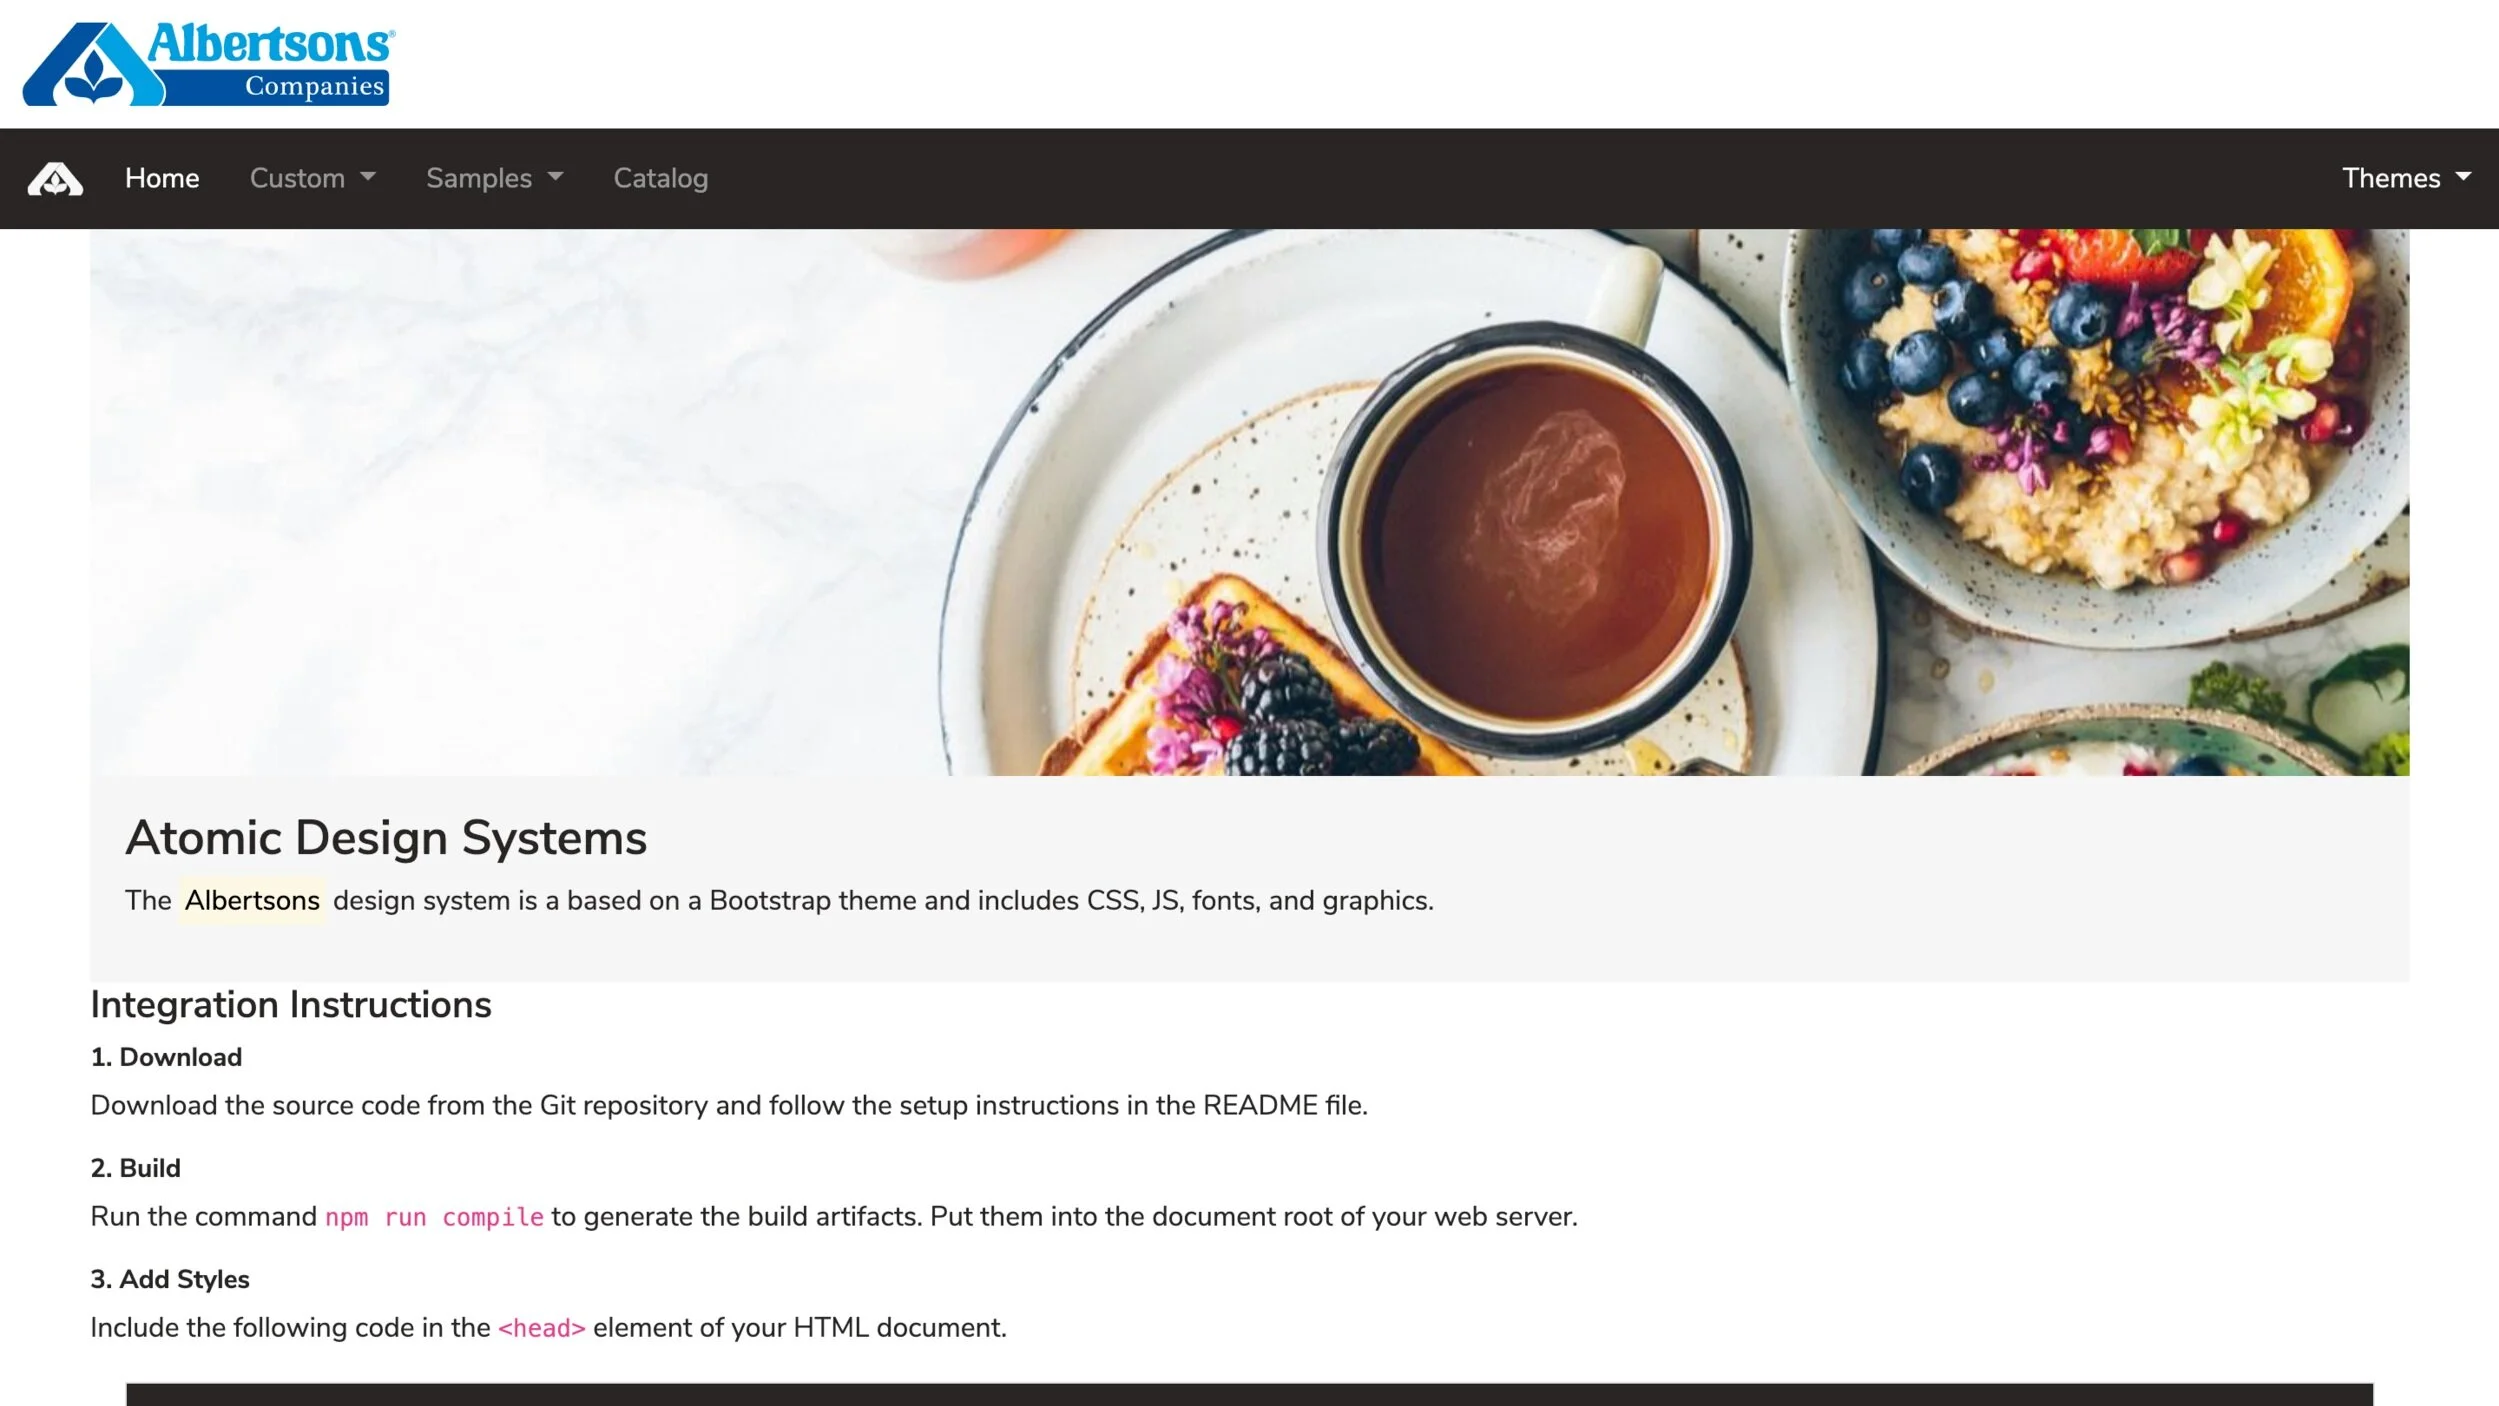Click the coffee cup in the banner
The height and width of the screenshot is (1406, 2499).
coord(1534,540)
